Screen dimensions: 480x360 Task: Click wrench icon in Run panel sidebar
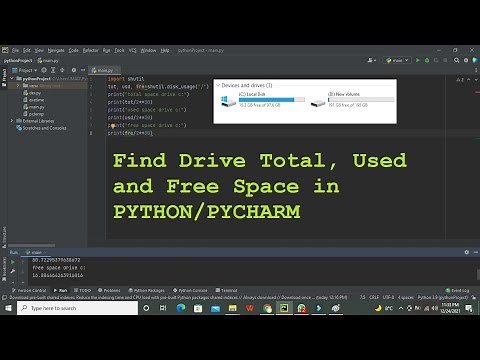coord(13,272)
